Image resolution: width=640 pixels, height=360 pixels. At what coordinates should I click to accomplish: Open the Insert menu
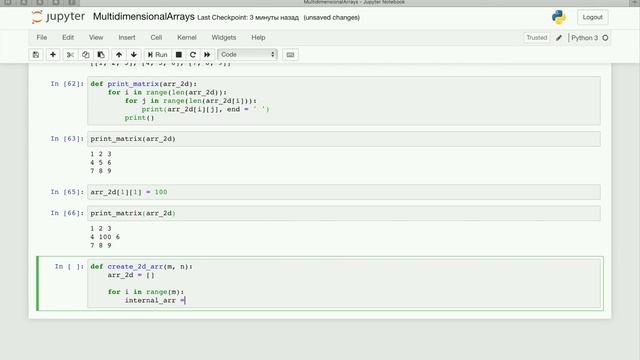tap(127, 37)
